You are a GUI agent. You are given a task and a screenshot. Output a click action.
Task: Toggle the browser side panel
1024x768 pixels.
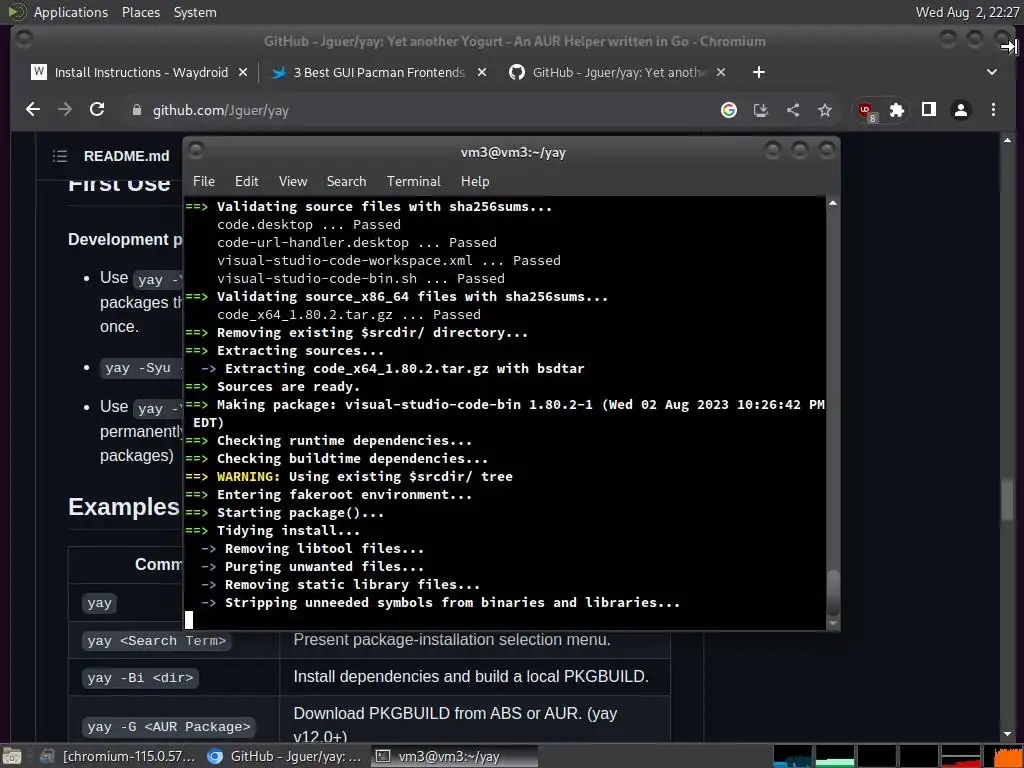929,110
